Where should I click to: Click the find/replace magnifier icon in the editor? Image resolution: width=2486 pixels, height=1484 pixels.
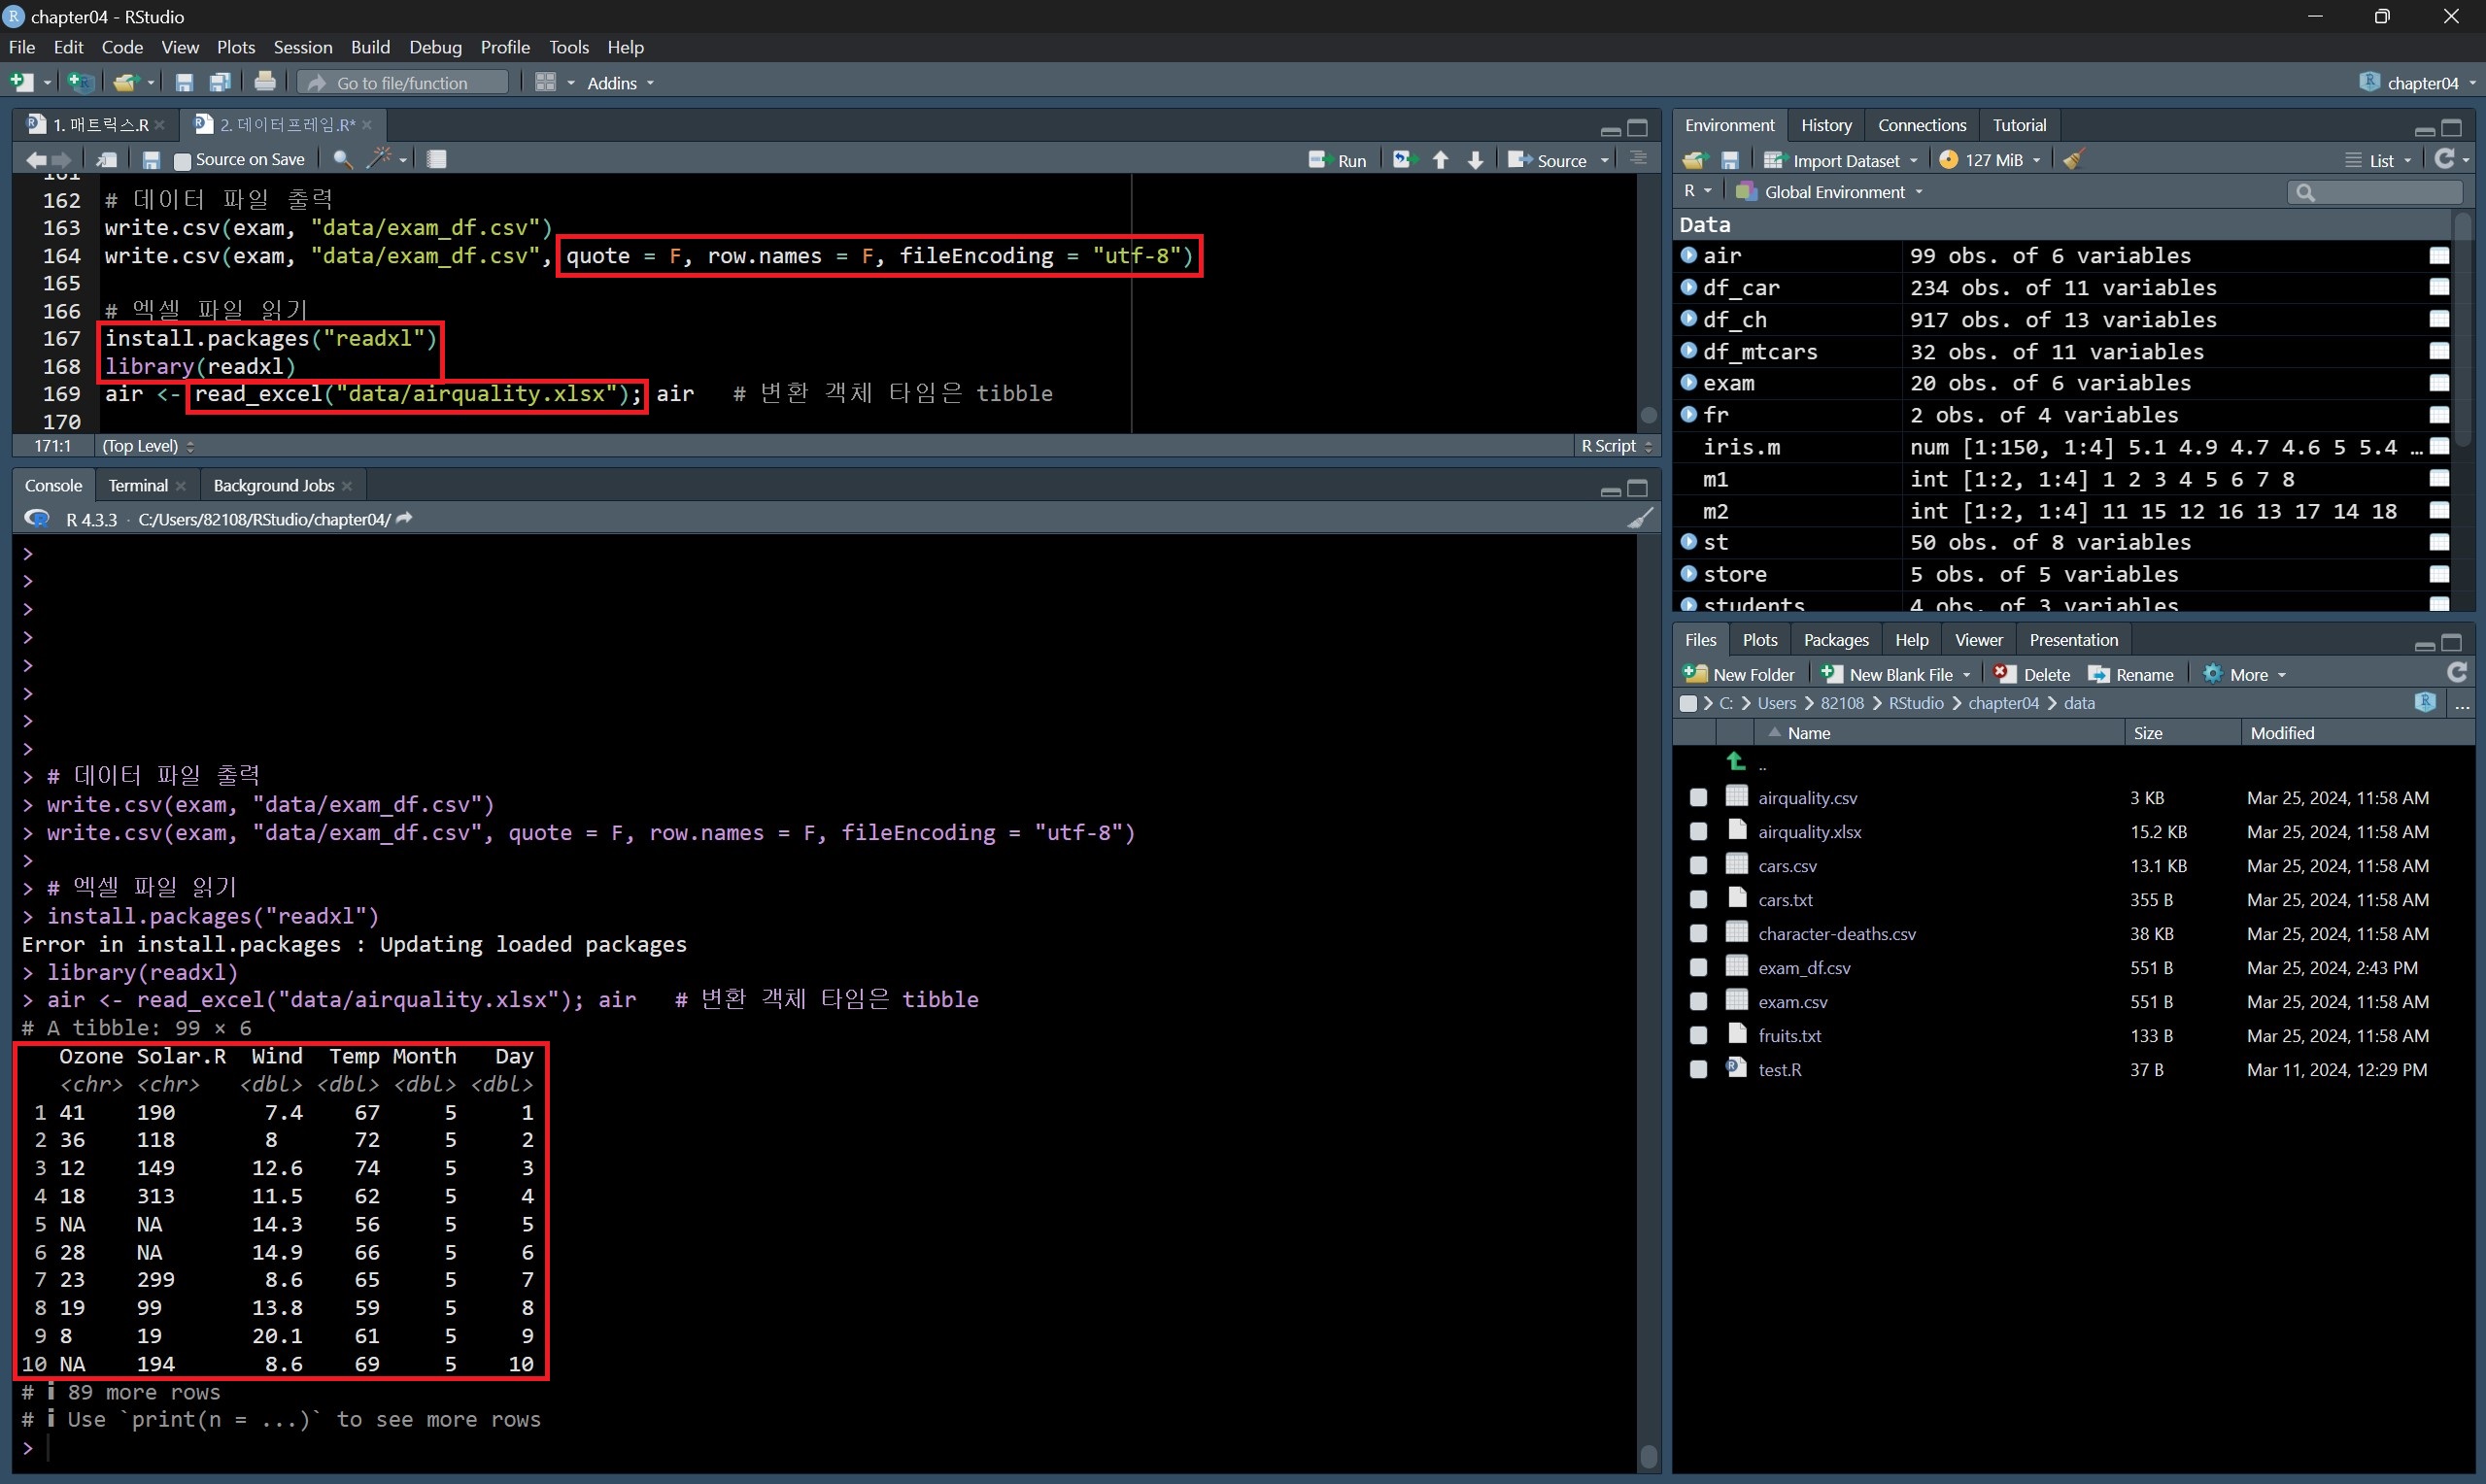[342, 159]
